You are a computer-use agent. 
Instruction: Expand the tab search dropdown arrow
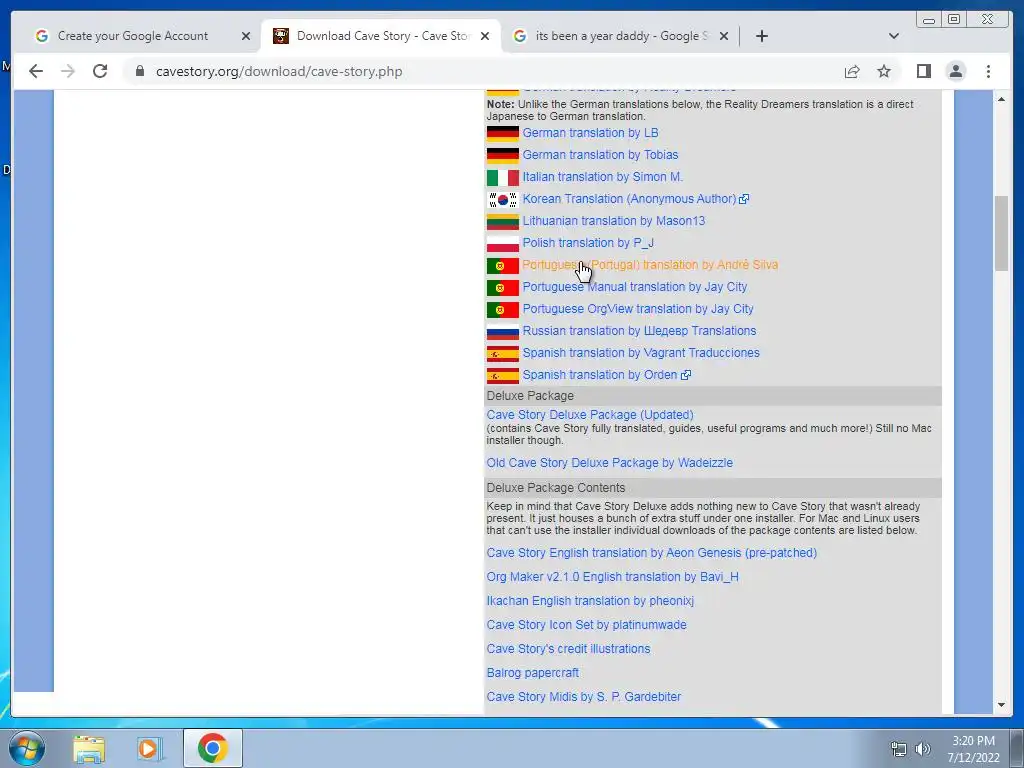(x=894, y=36)
